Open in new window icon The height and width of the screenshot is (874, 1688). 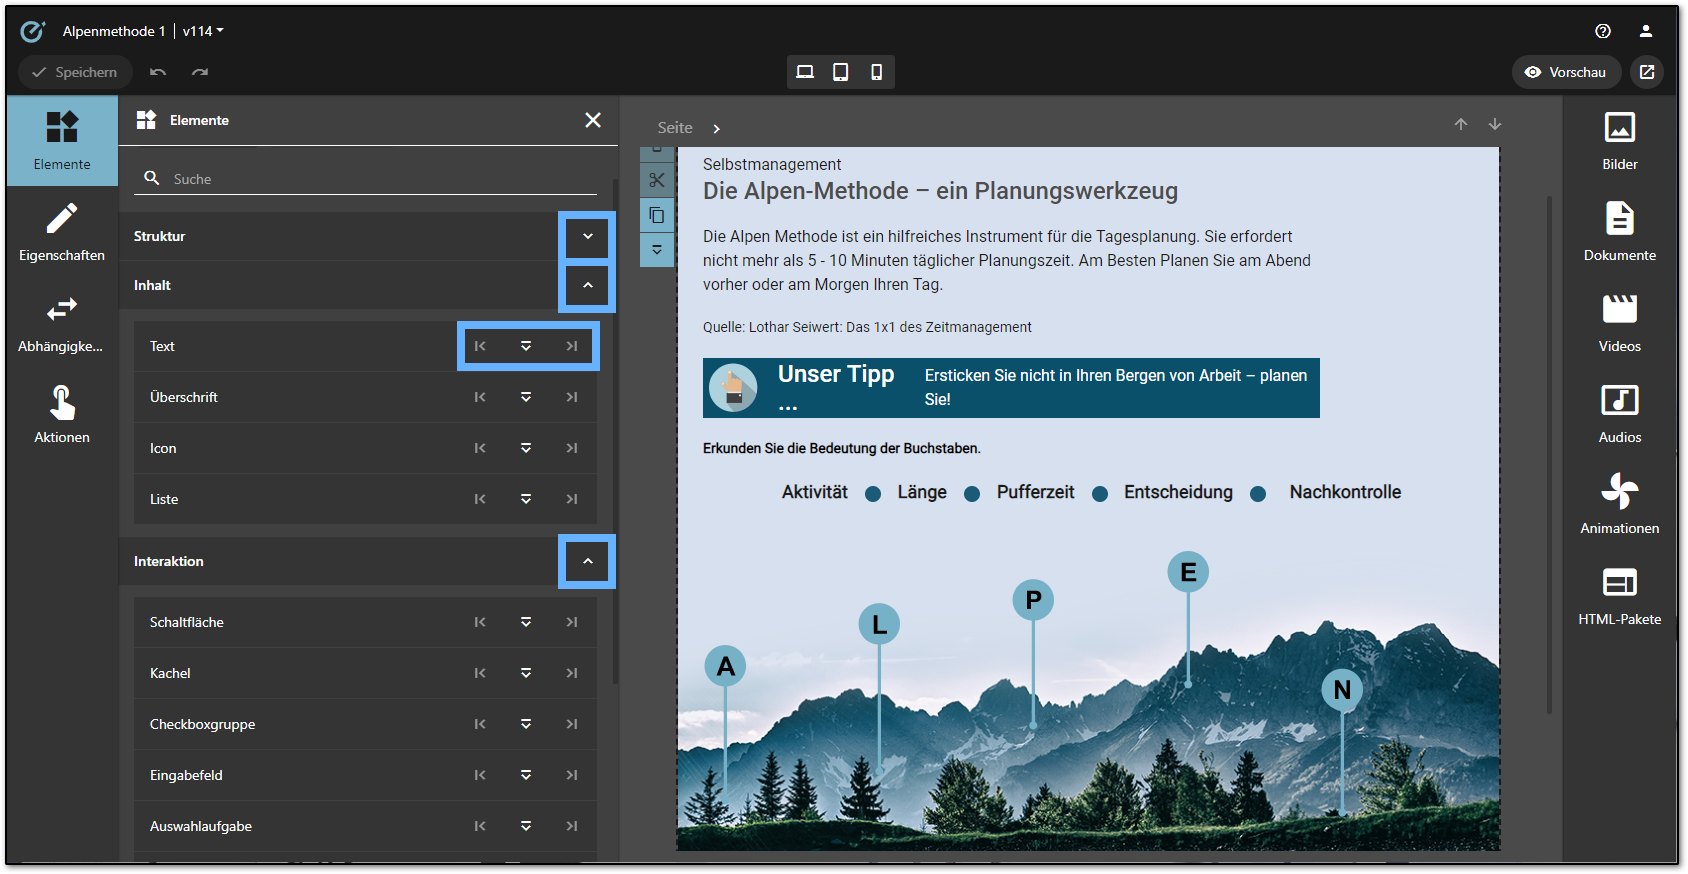1647,72
